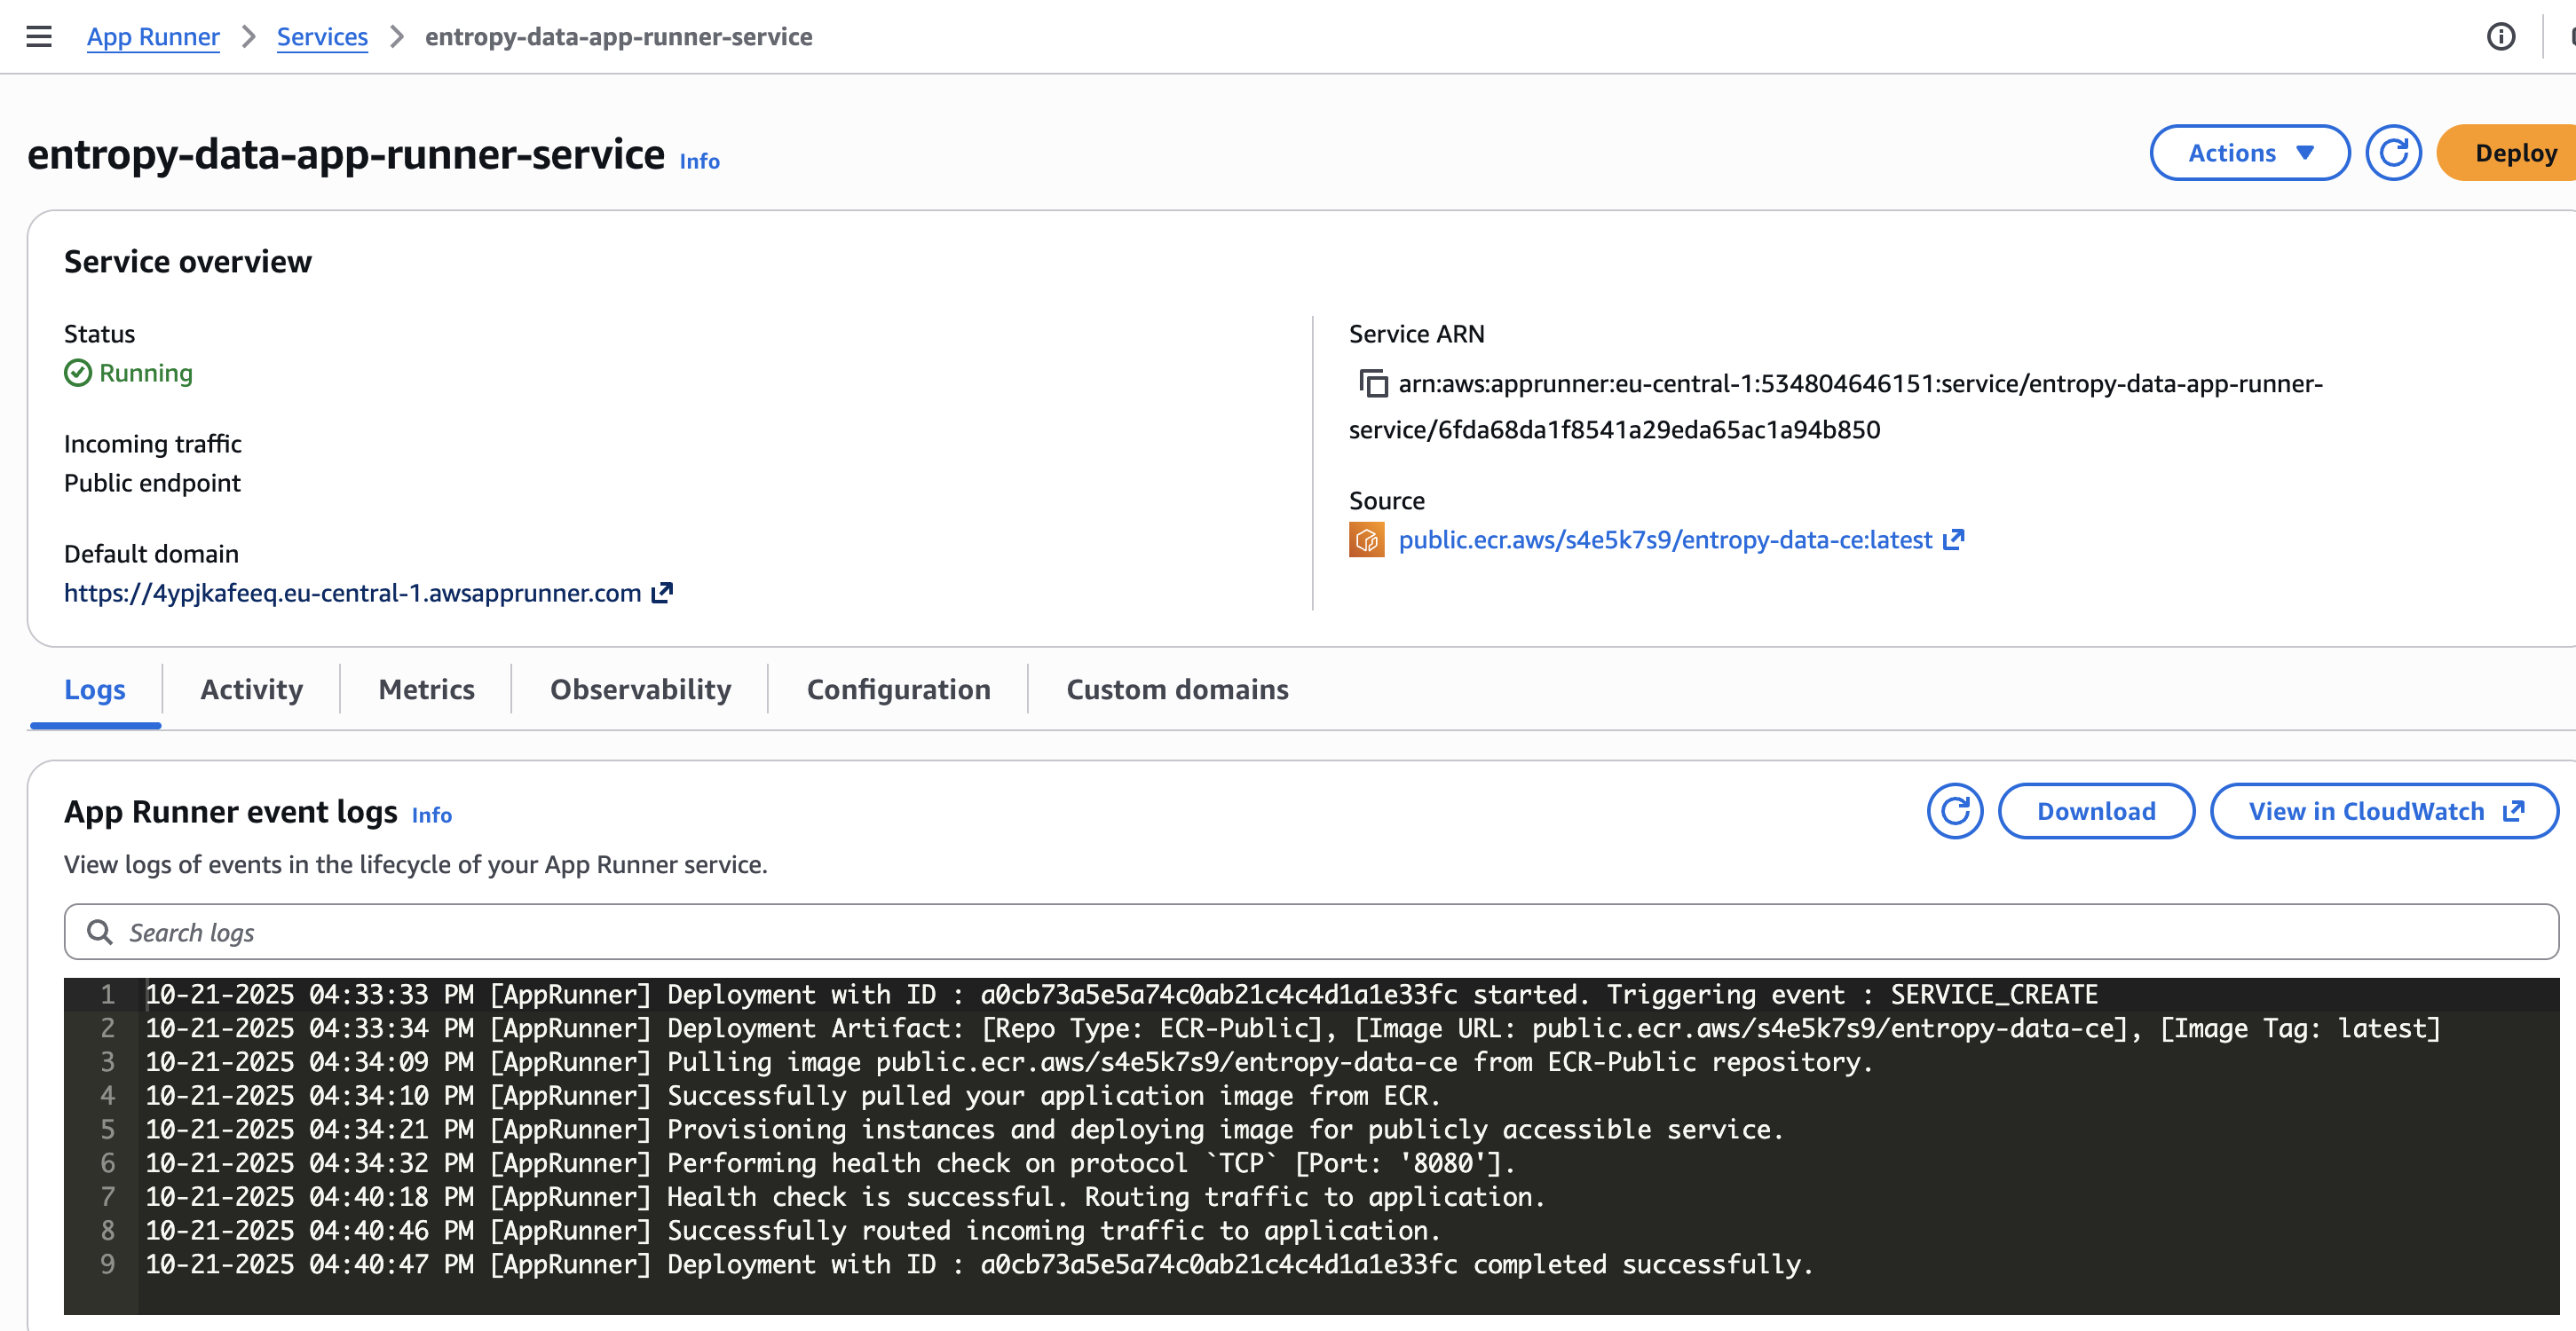
Task: Open the Custom domains tab
Action: pyautogui.click(x=1176, y=689)
